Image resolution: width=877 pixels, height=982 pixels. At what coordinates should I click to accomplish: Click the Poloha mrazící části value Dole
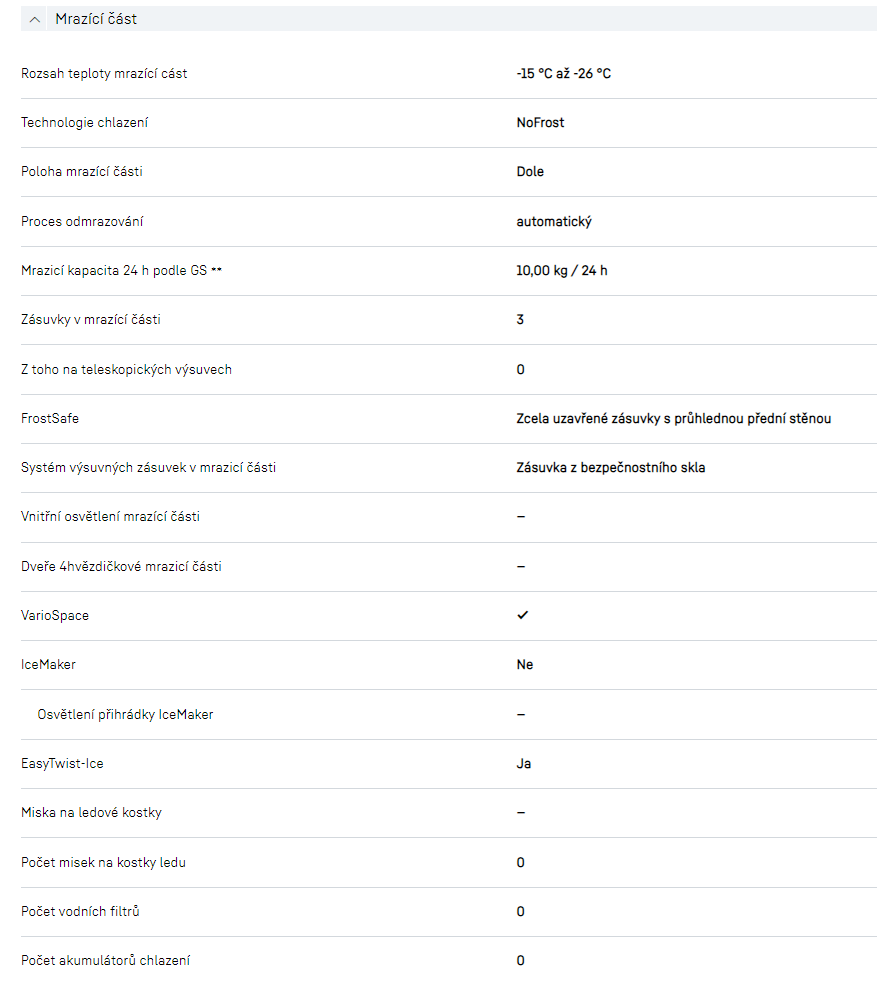(530, 172)
